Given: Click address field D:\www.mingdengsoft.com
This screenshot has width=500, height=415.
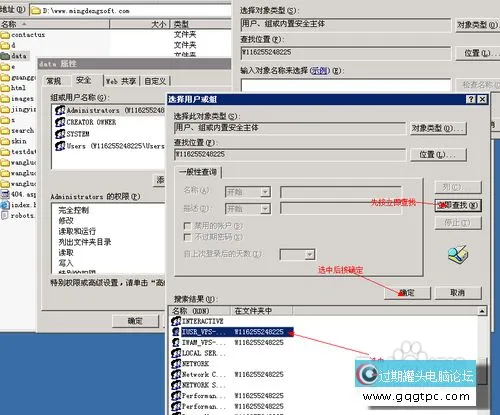Looking at the screenshot, I should pyautogui.click(x=130, y=11).
